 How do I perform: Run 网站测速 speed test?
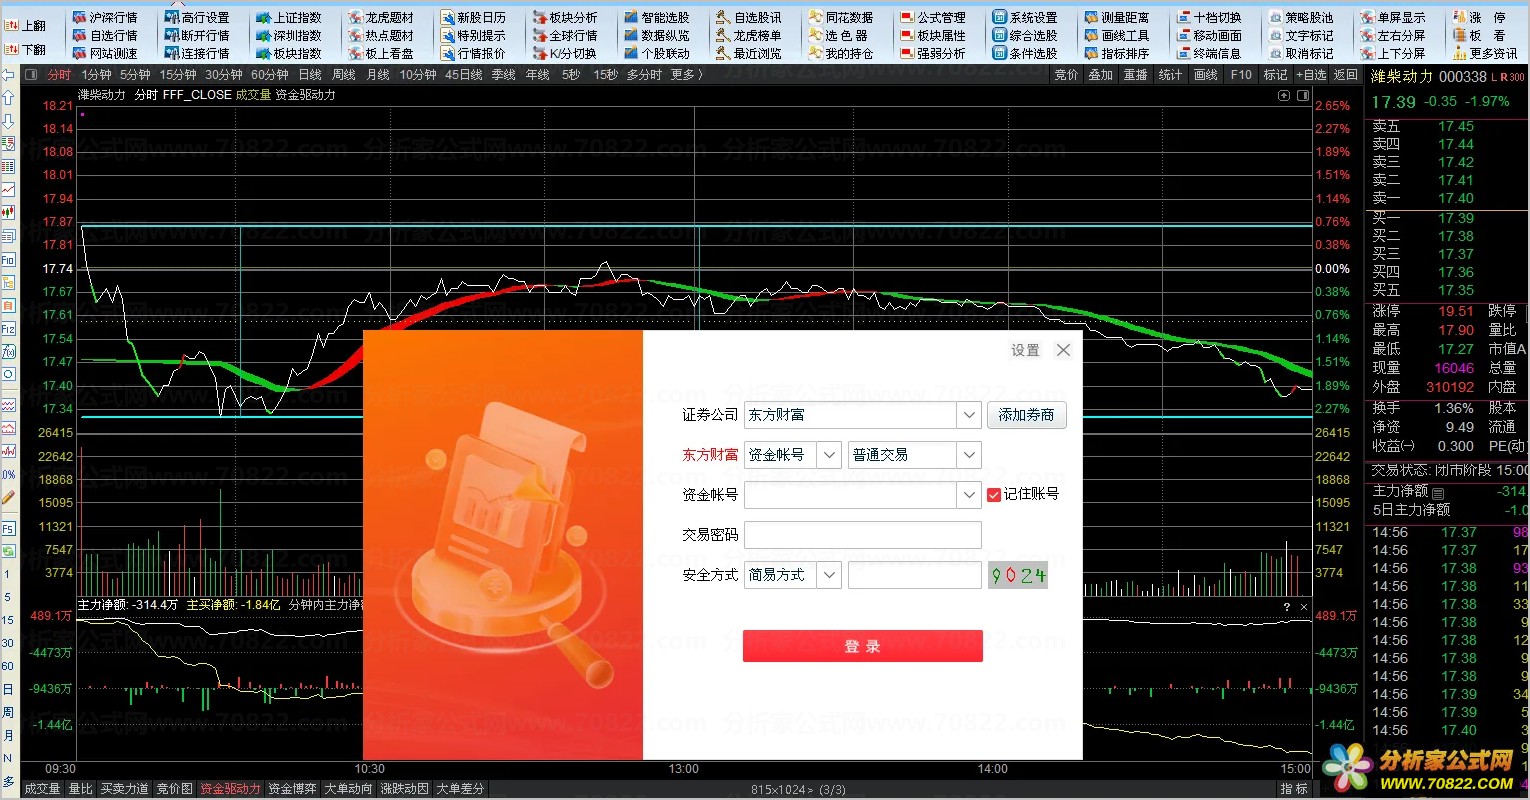(105, 53)
